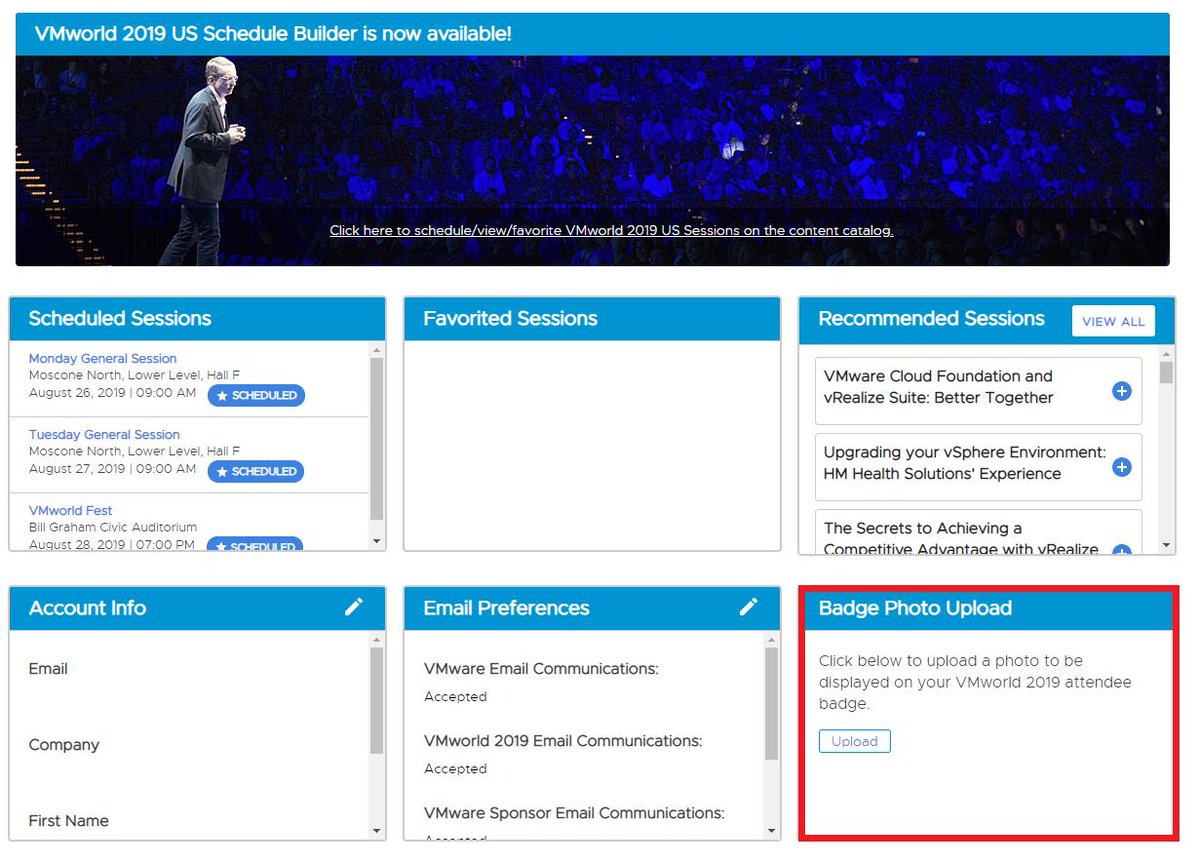Click the Schedule Builder is now available banner title
Screen dimensions: 1200x864
273,33
